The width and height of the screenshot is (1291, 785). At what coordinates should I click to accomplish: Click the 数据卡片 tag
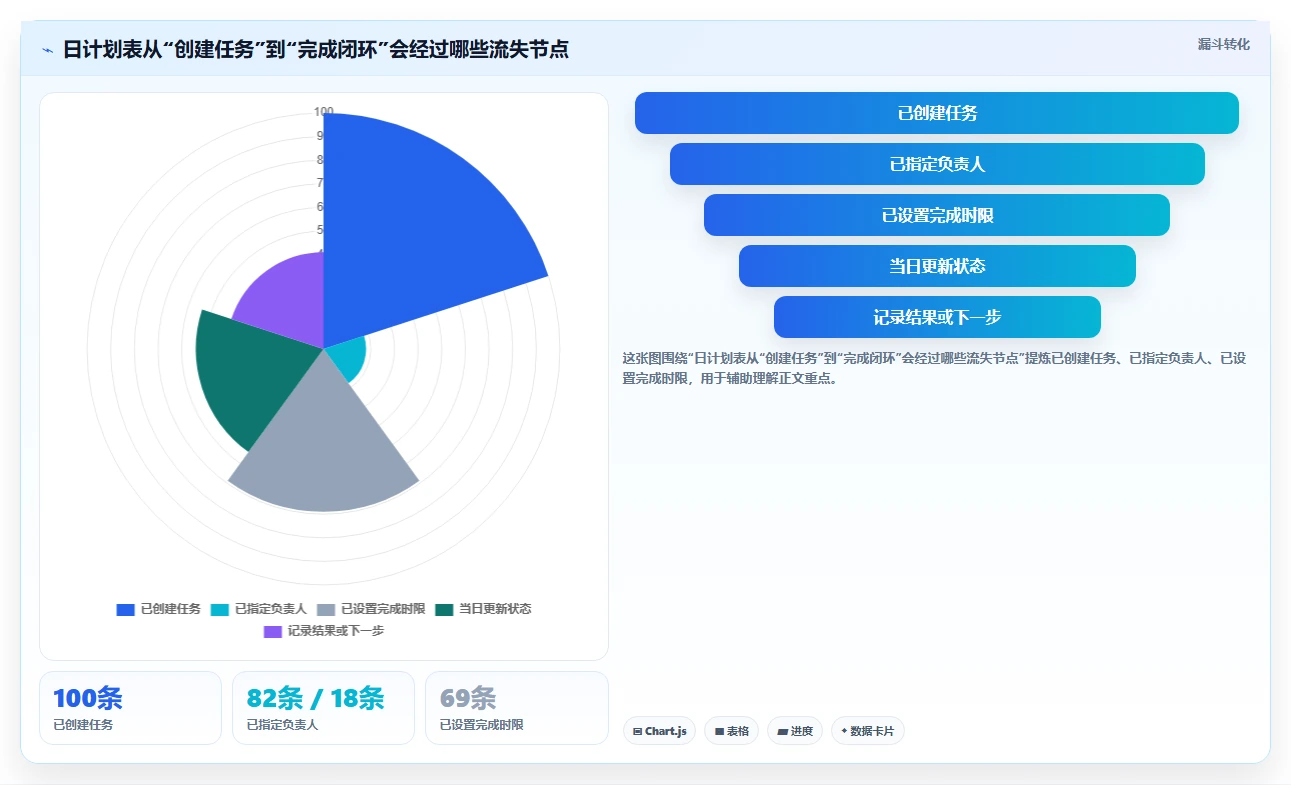[868, 731]
